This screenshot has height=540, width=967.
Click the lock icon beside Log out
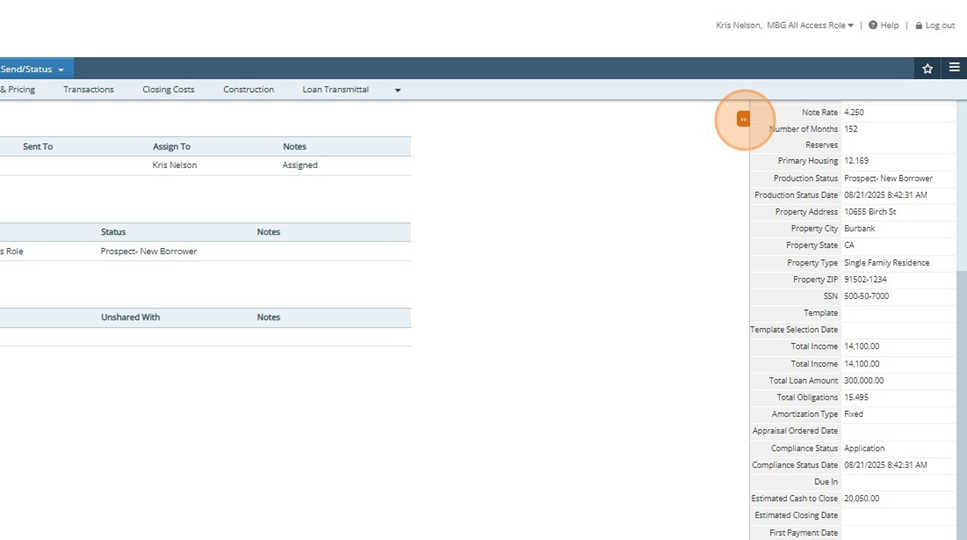919,25
